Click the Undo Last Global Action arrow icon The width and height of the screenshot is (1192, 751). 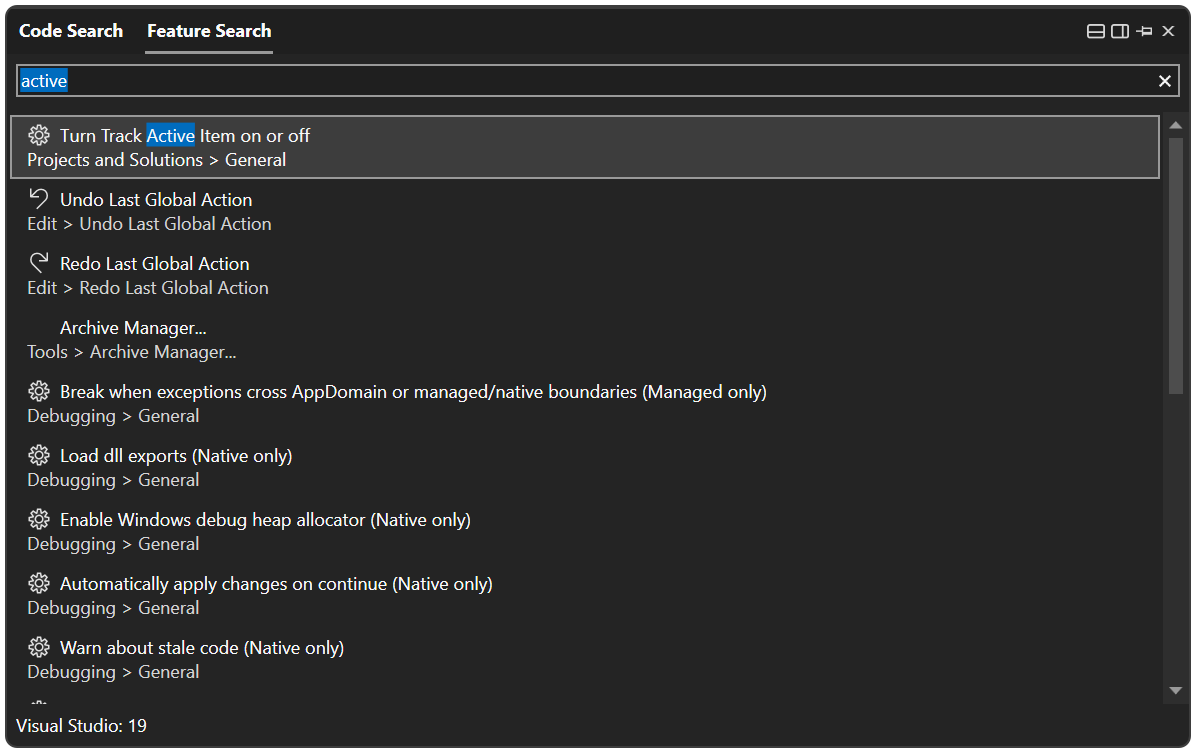coord(39,197)
